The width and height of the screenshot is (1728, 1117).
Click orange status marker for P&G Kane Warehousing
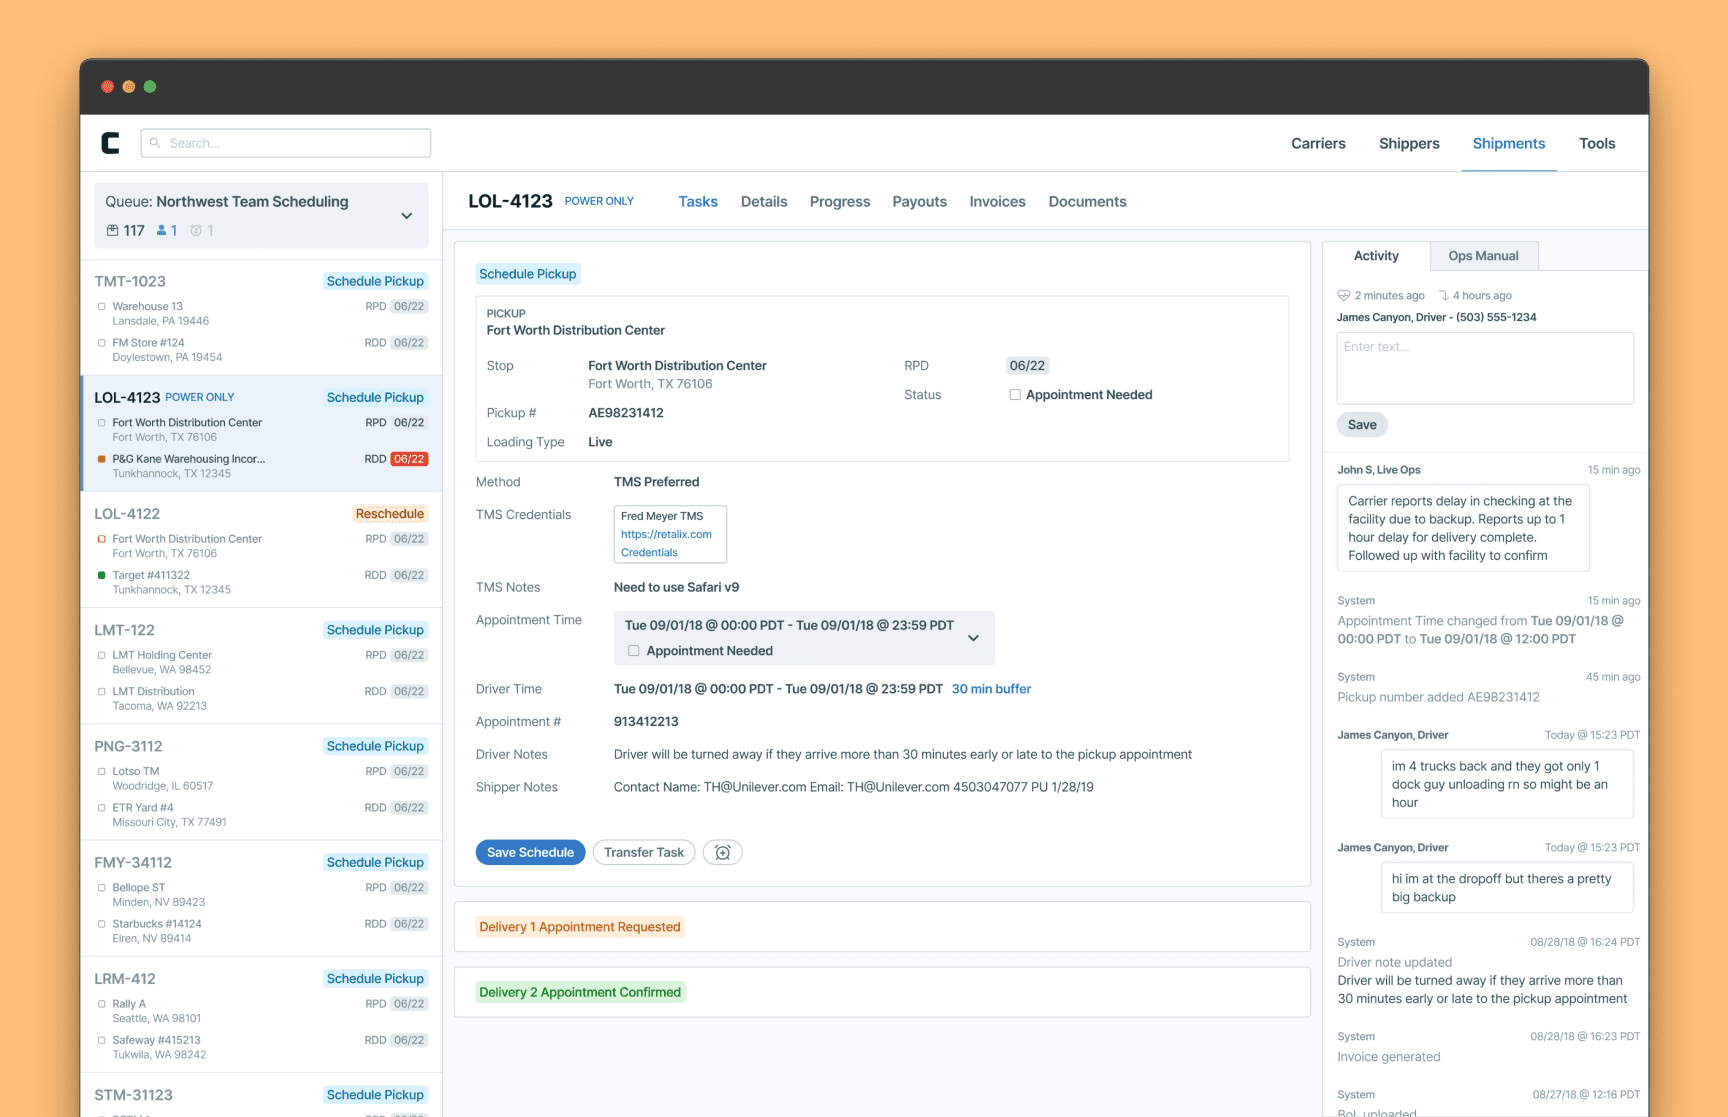[x=101, y=459]
